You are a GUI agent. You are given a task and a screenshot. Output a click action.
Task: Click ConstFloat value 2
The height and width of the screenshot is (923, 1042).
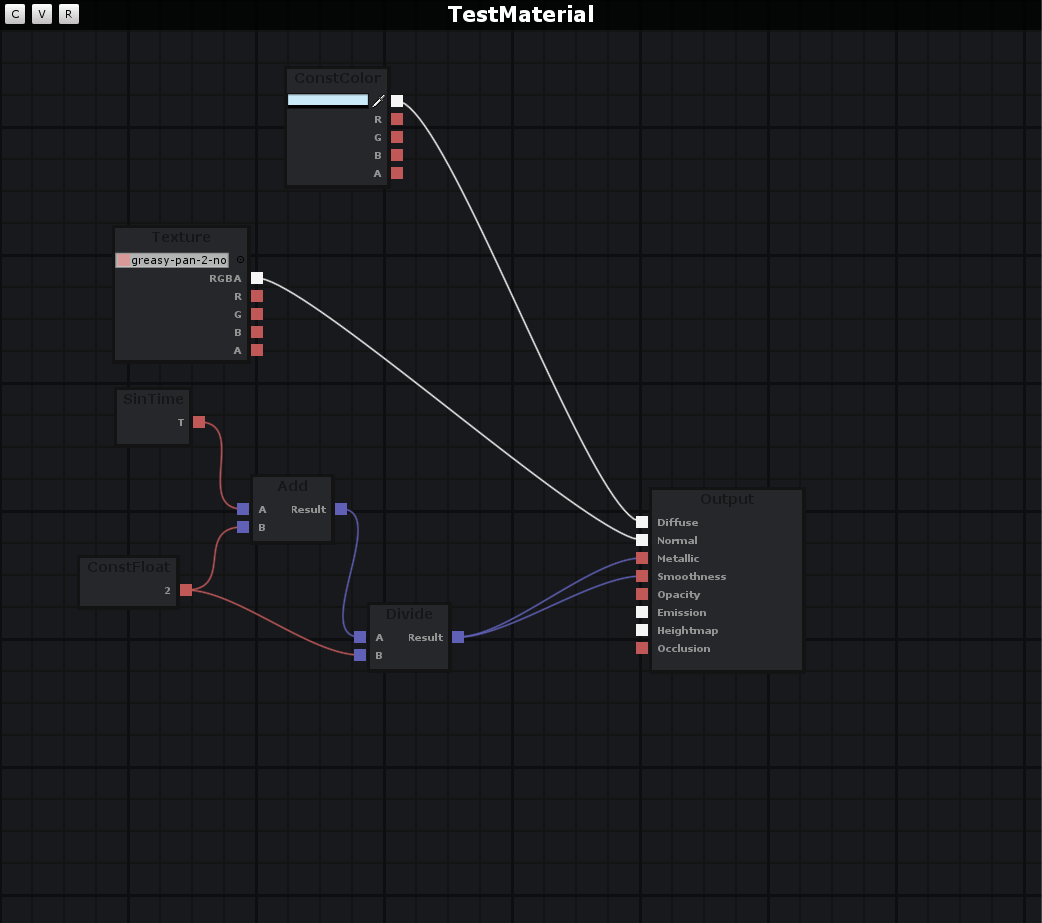167,590
